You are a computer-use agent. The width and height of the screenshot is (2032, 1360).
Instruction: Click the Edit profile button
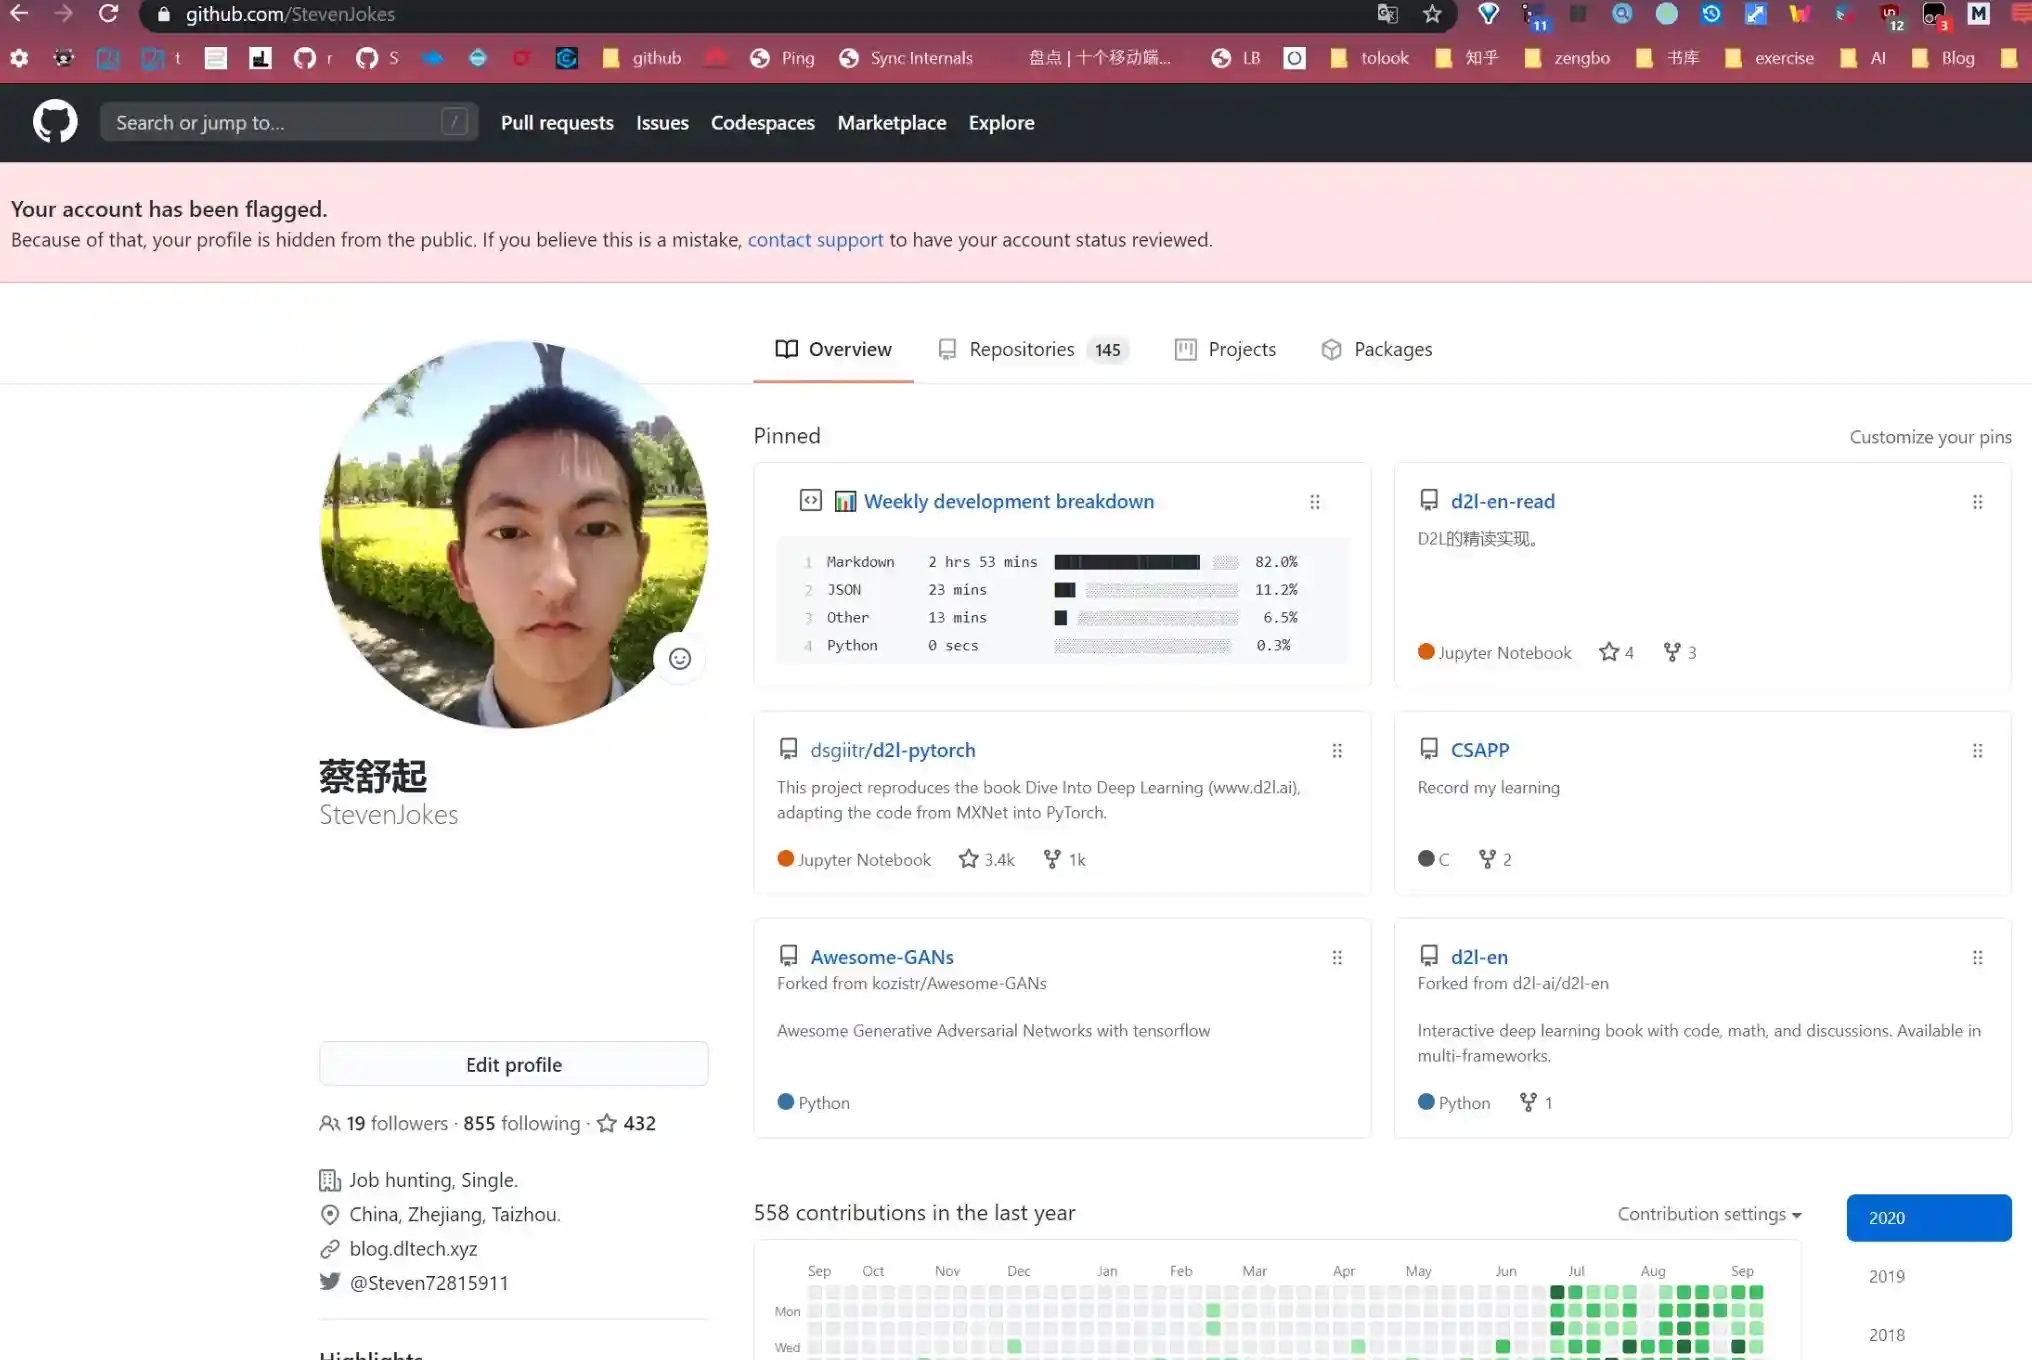tap(513, 1064)
